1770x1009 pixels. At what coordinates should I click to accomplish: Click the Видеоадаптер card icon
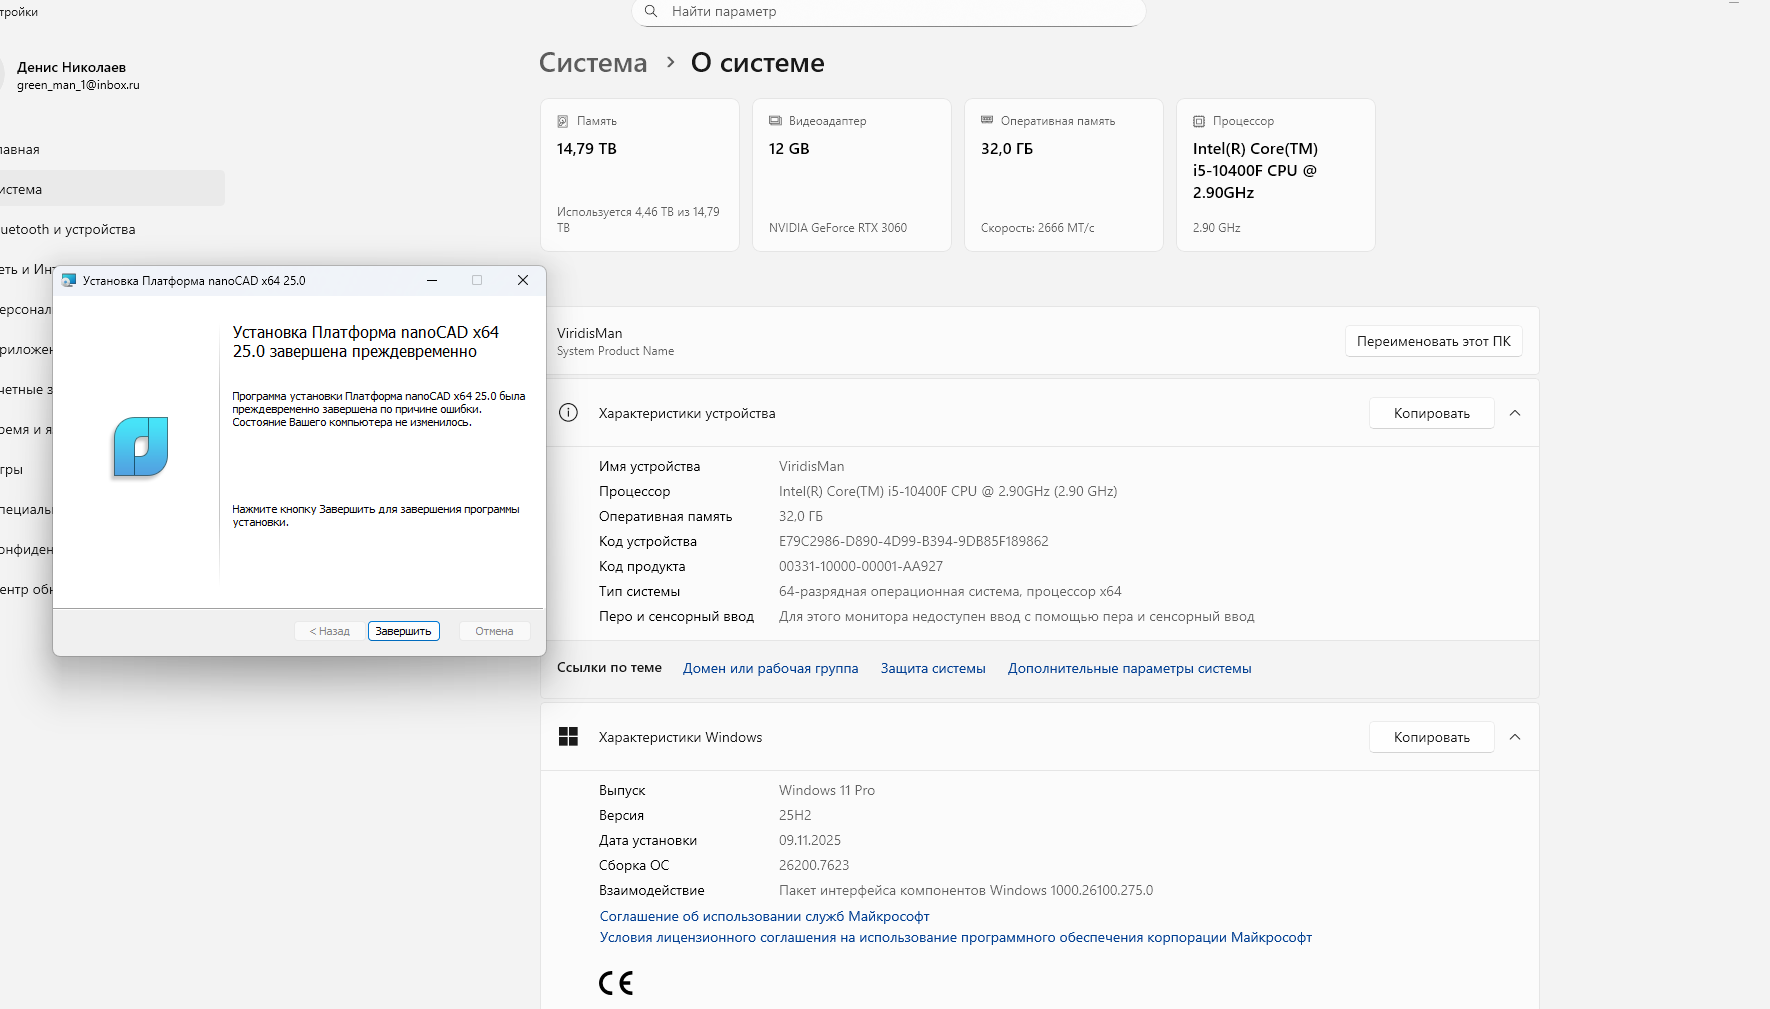coord(775,121)
